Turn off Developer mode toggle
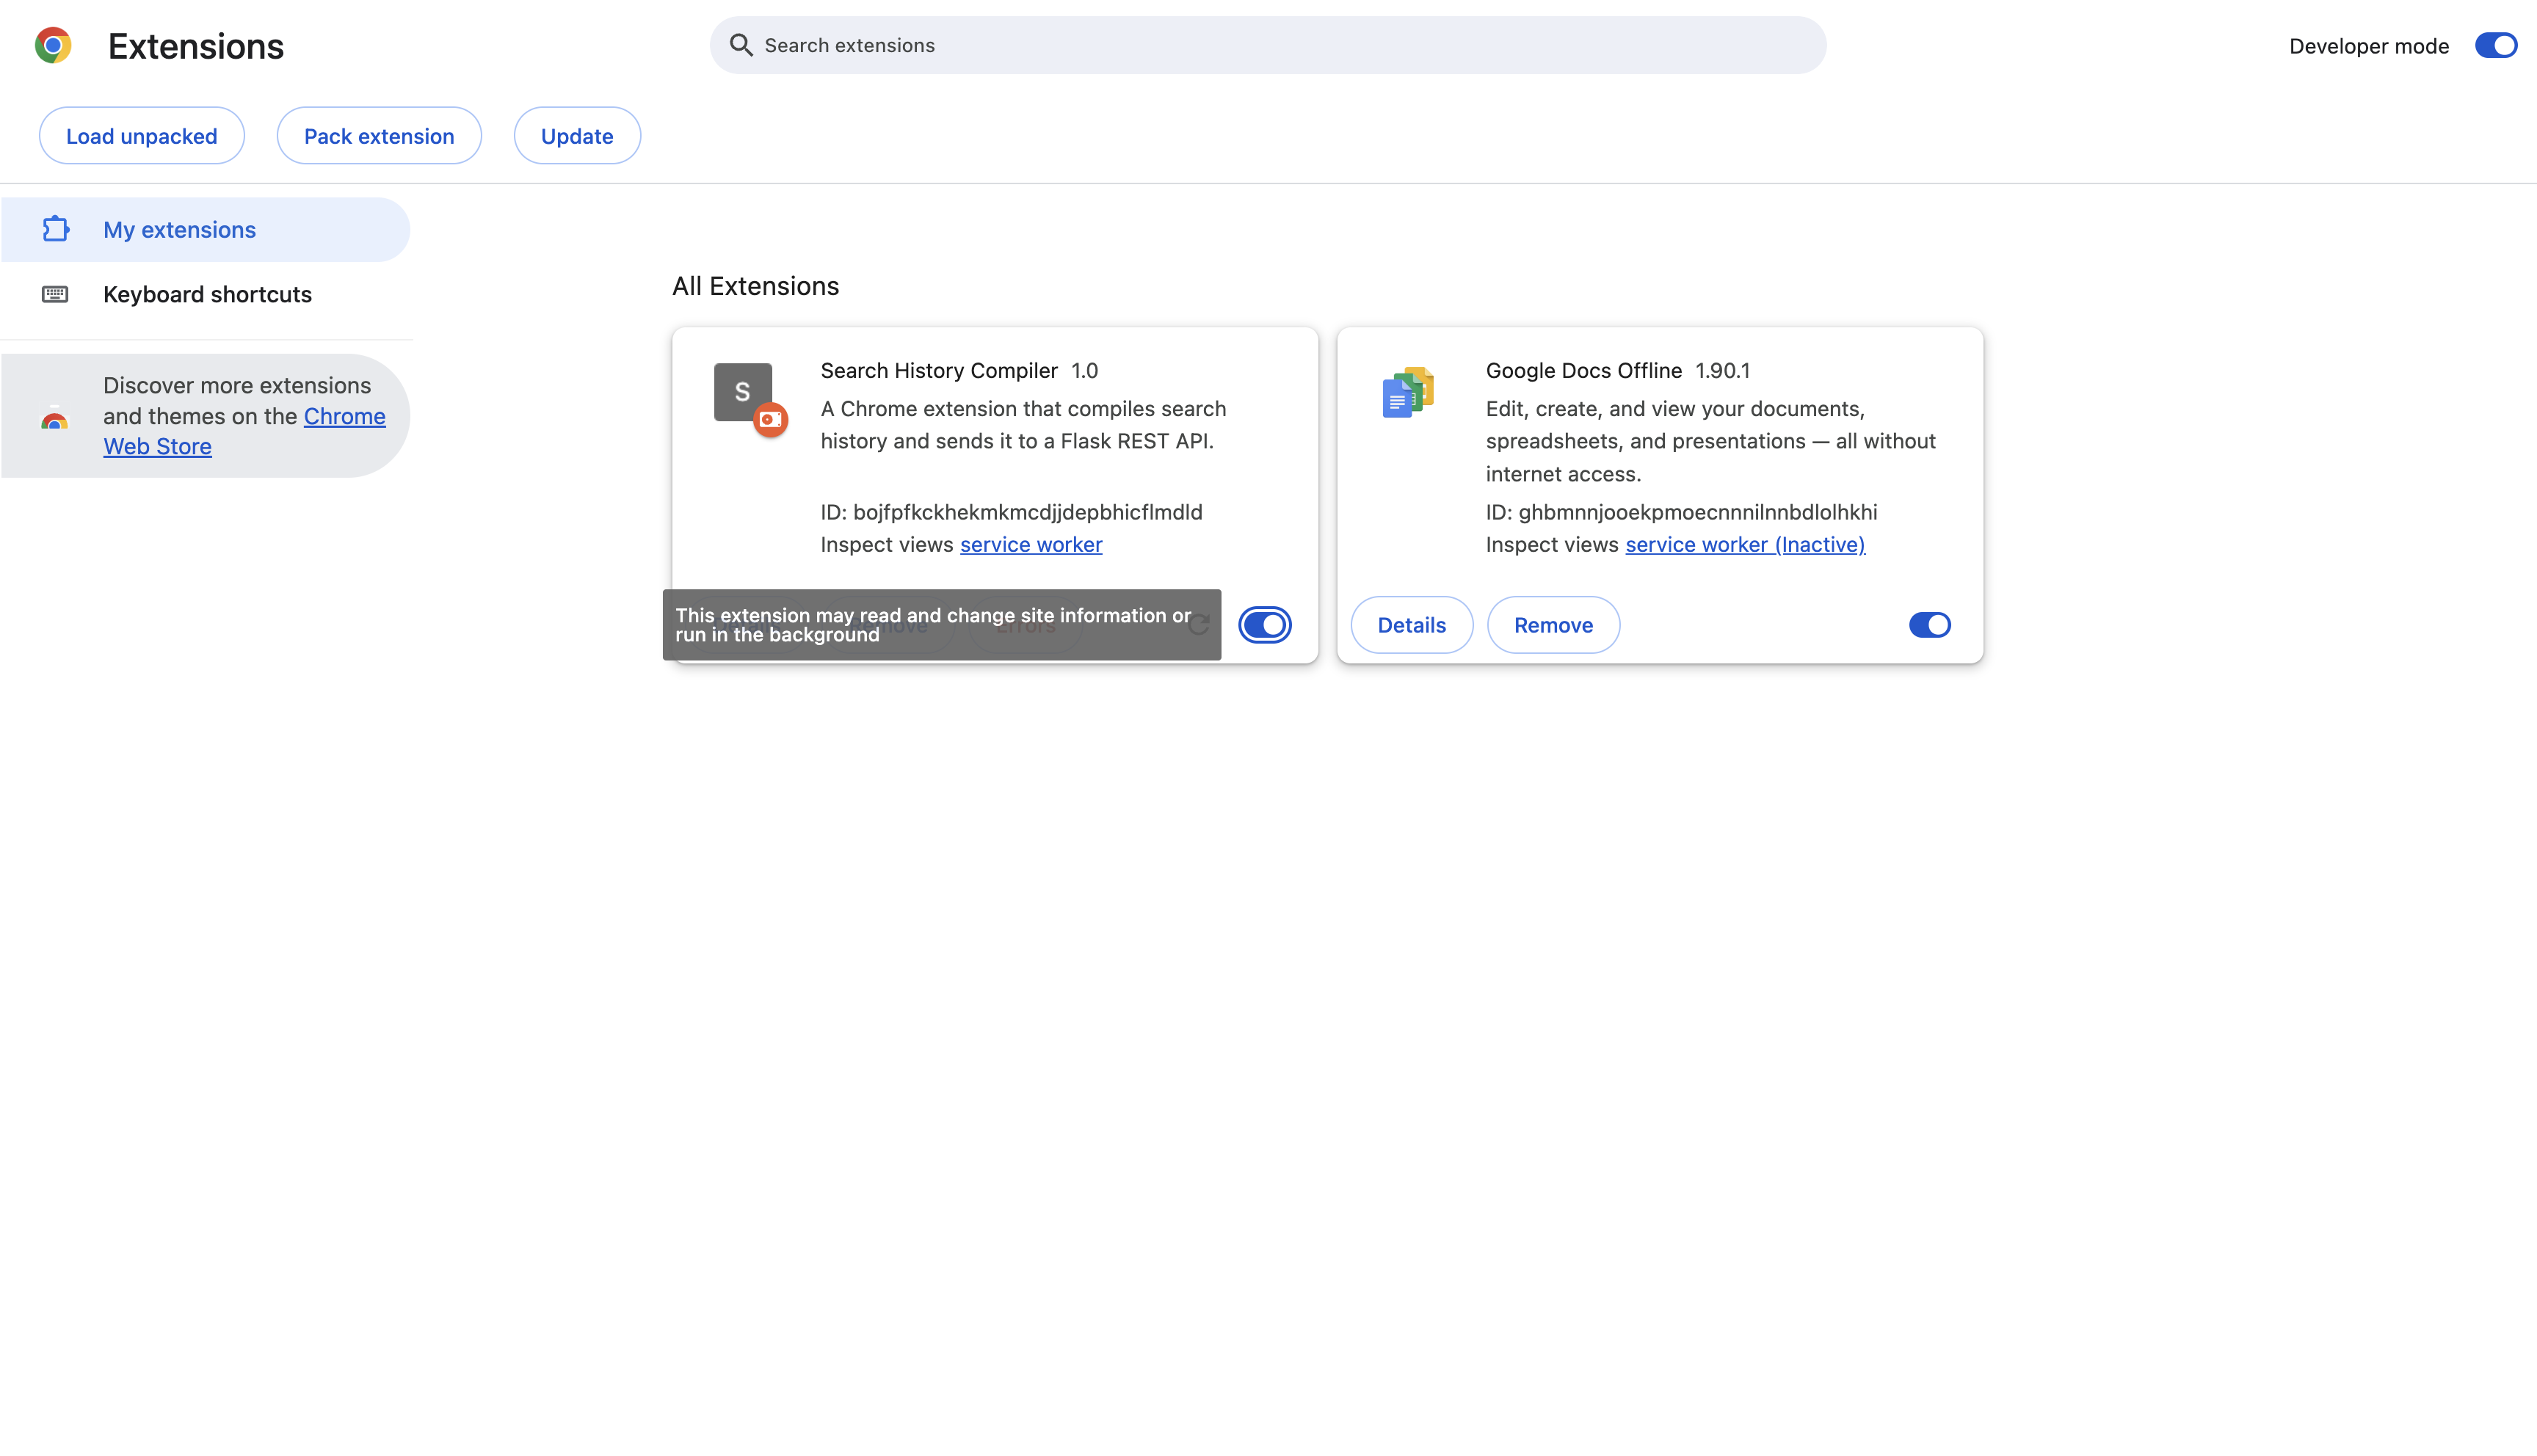 [x=2495, y=46]
